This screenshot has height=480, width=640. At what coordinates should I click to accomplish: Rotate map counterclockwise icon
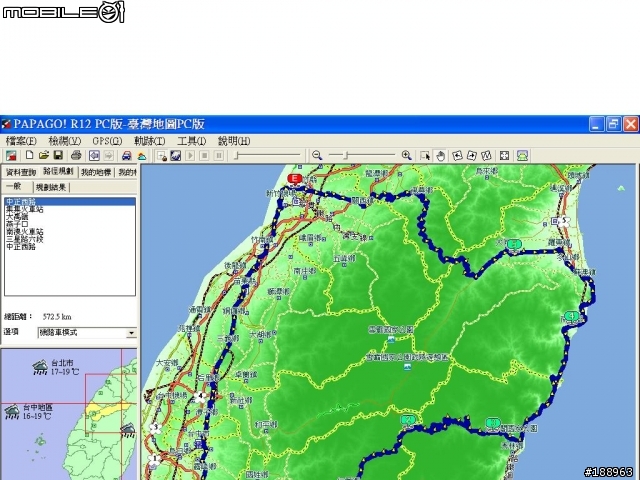[457, 156]
